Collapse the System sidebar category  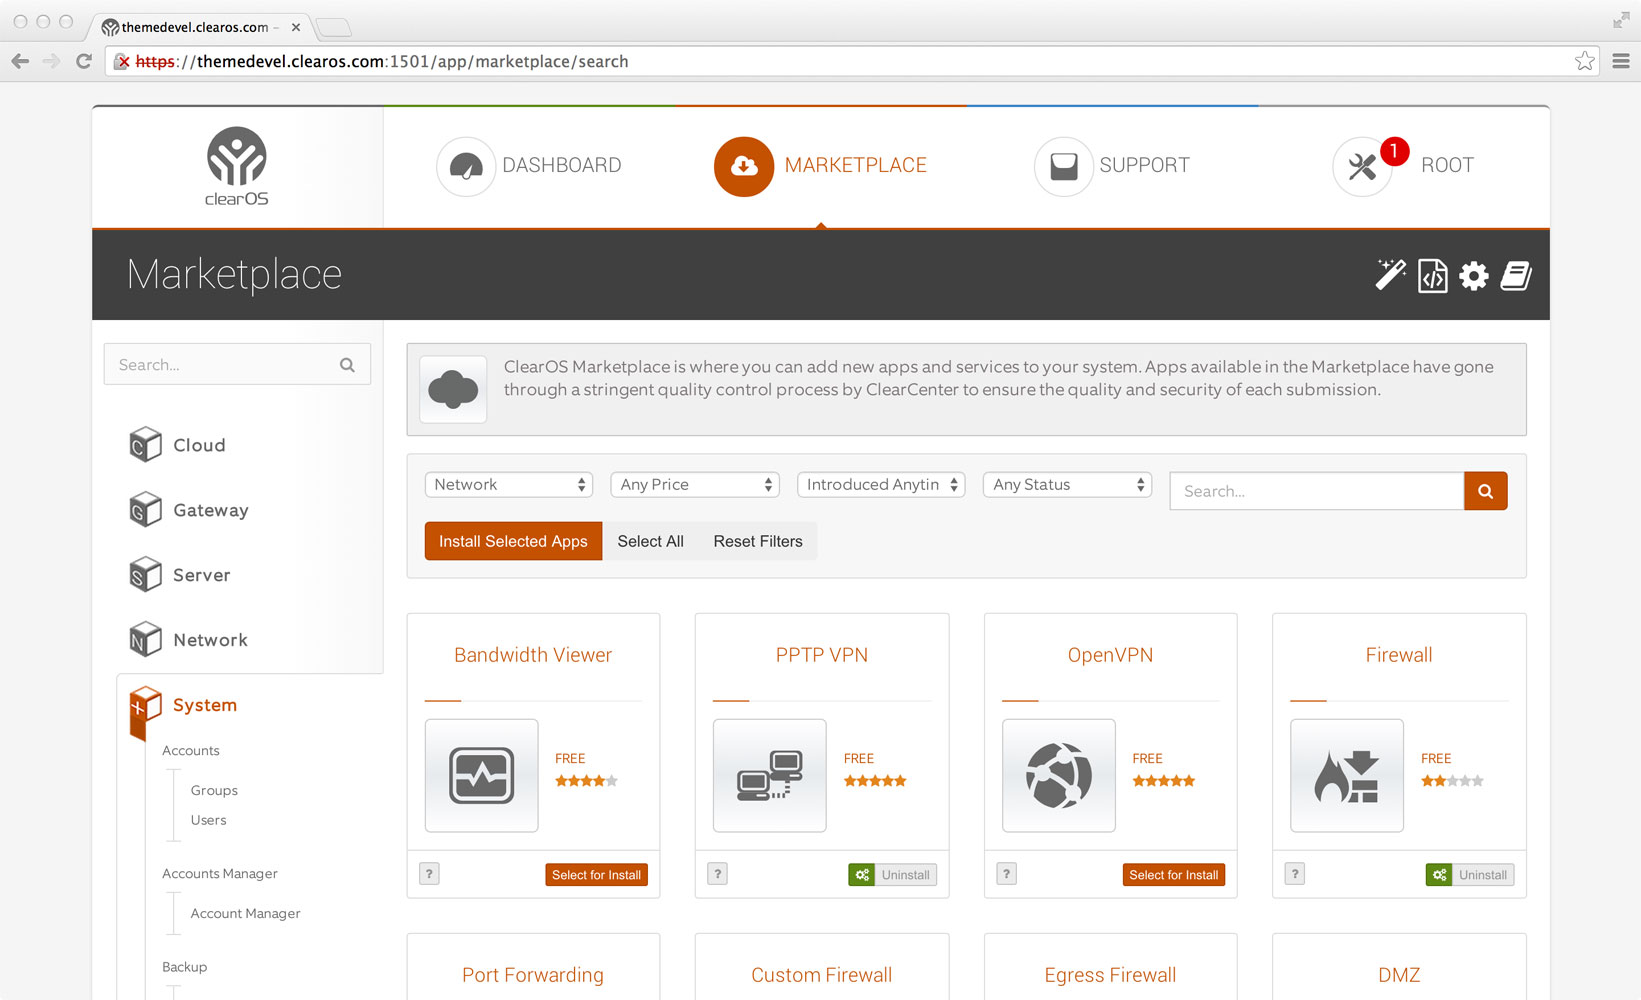[205, 705]
